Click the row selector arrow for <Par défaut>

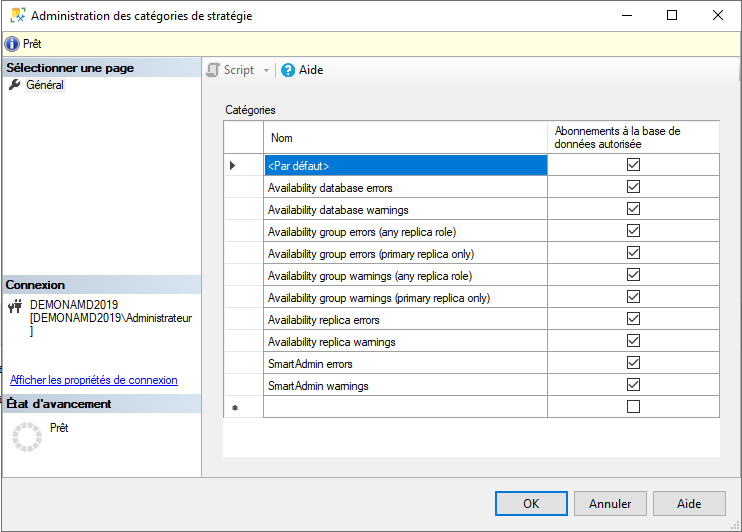coord(233,165)
